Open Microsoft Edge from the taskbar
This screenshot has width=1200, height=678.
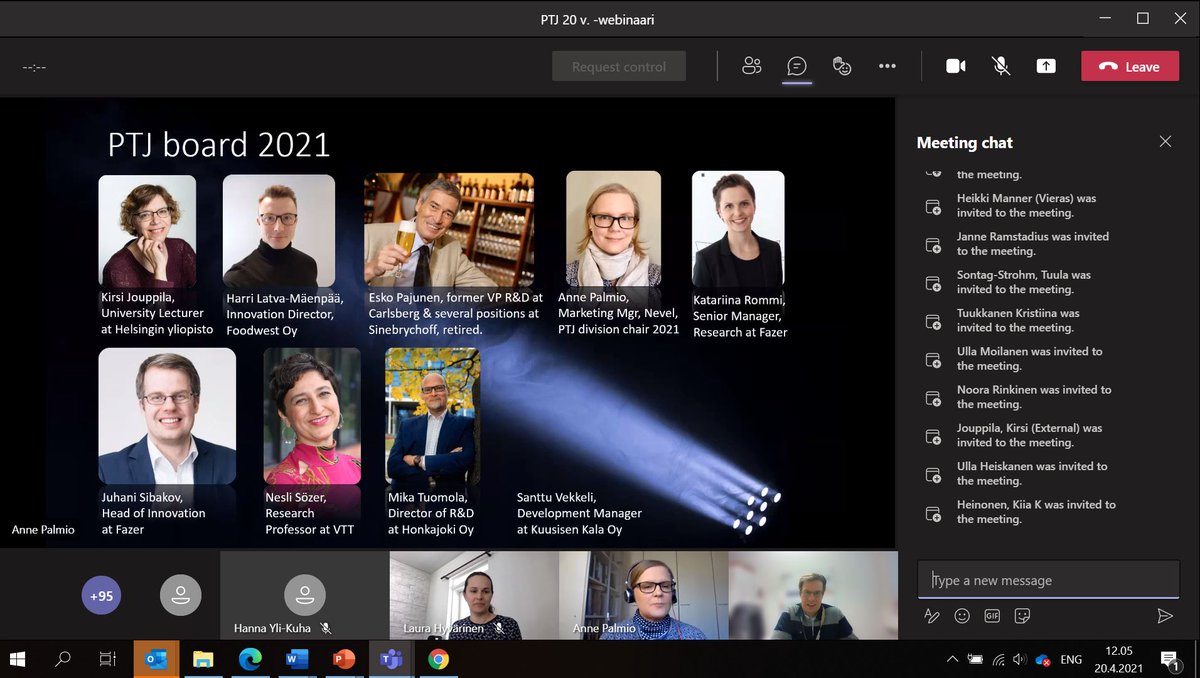[250, 659]
